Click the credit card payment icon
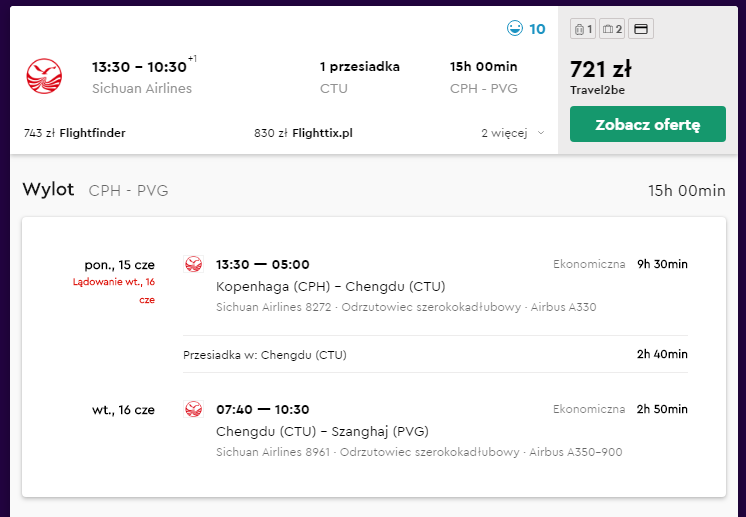This screenshot has width=746, height=517. [641, 29]
